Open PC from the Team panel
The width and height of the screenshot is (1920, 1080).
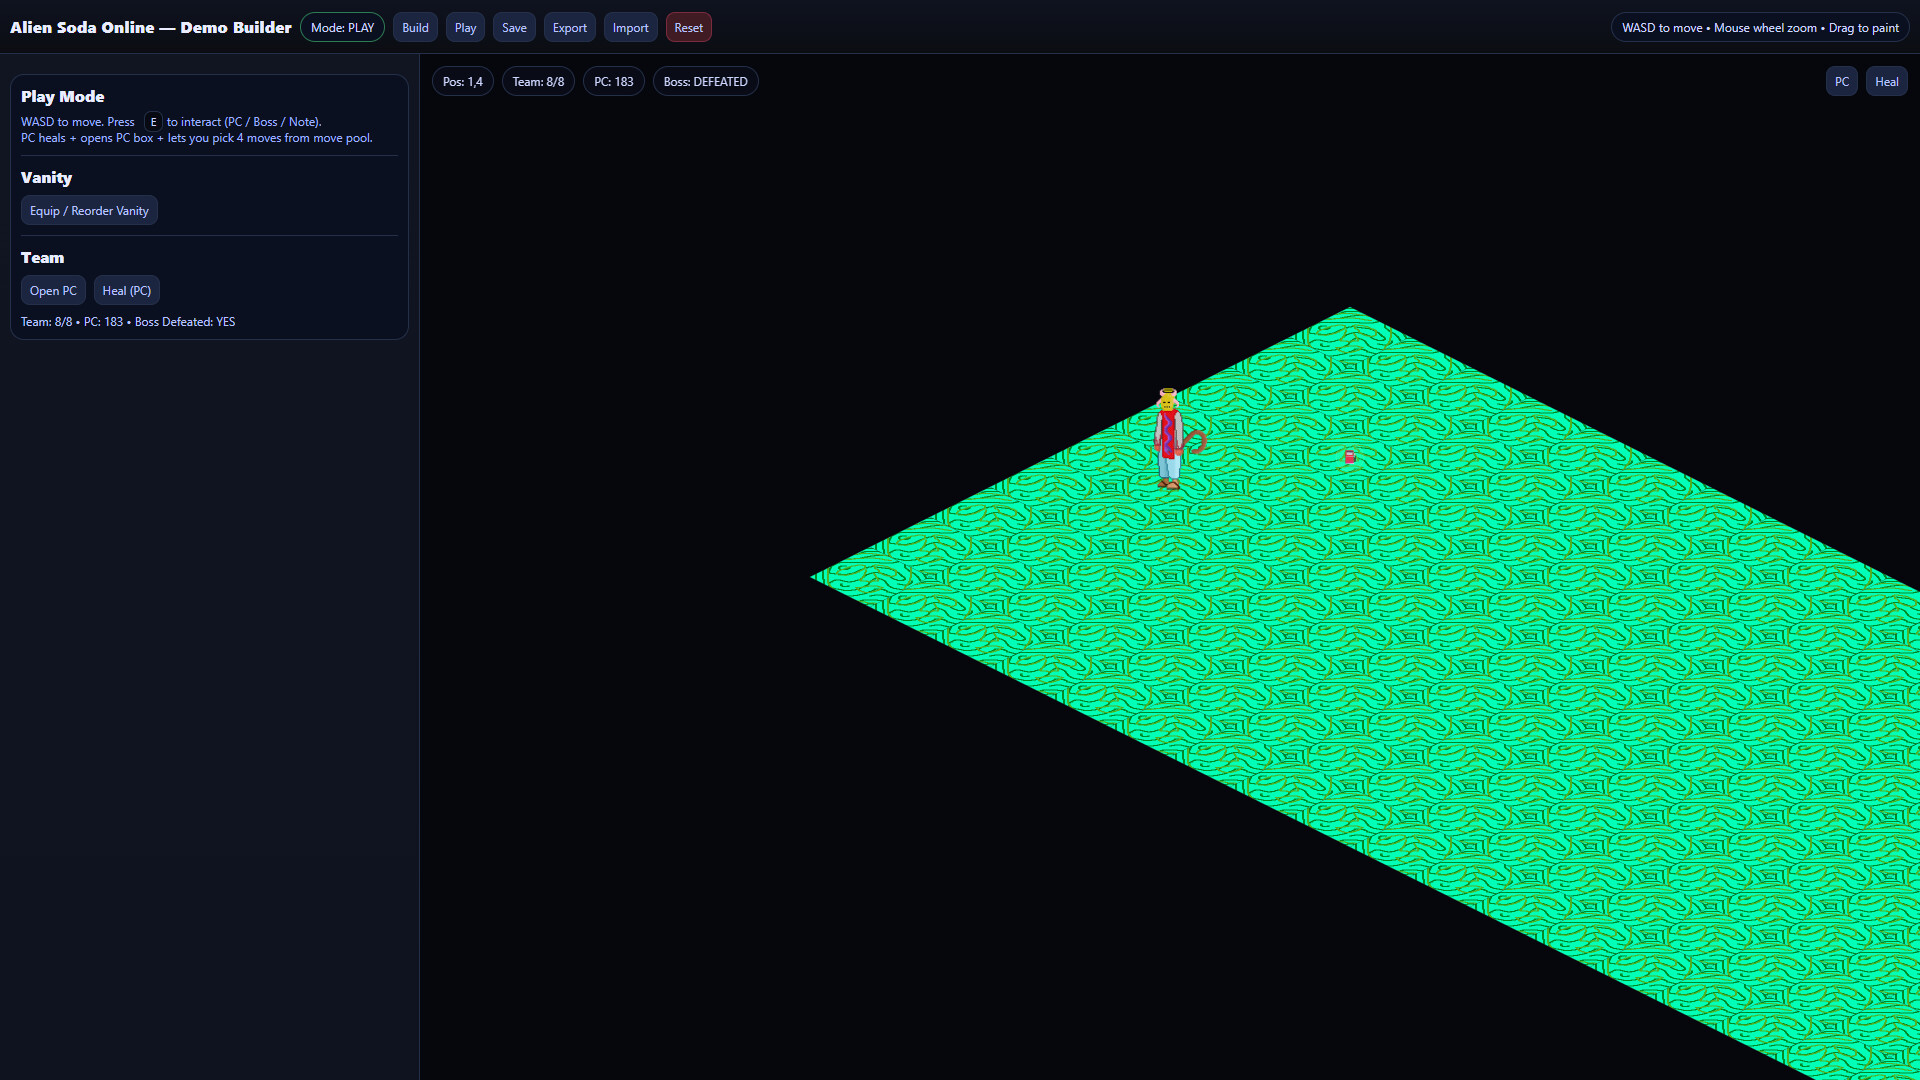(x=53, y=290)
